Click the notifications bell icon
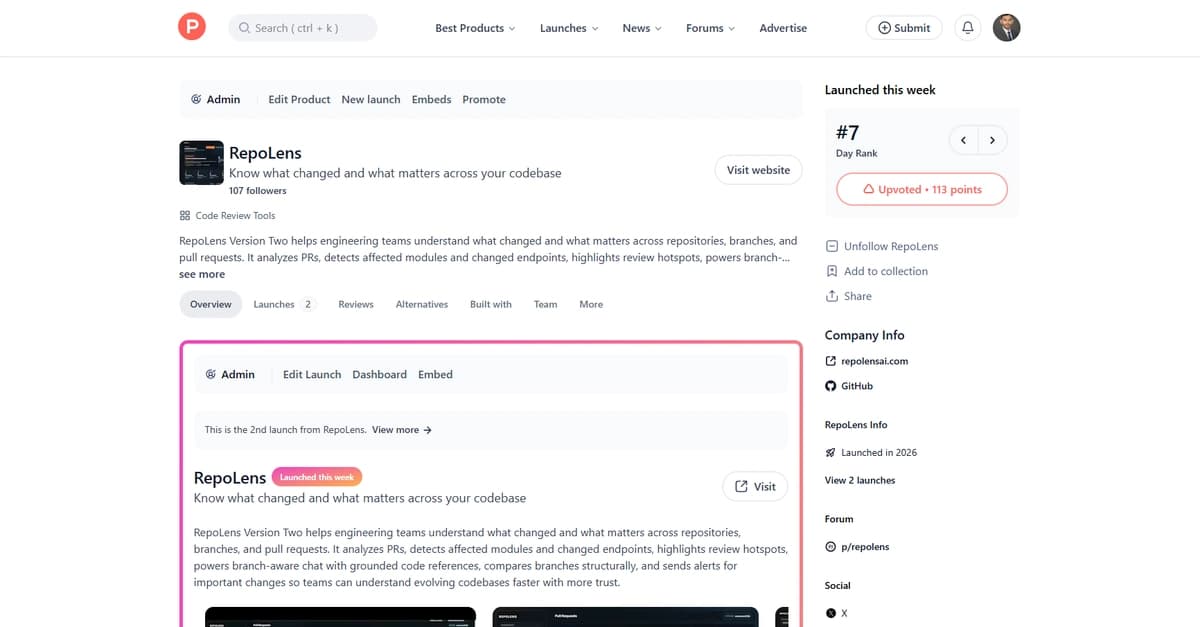This screenshot has height=627, width=1200. 966,27
